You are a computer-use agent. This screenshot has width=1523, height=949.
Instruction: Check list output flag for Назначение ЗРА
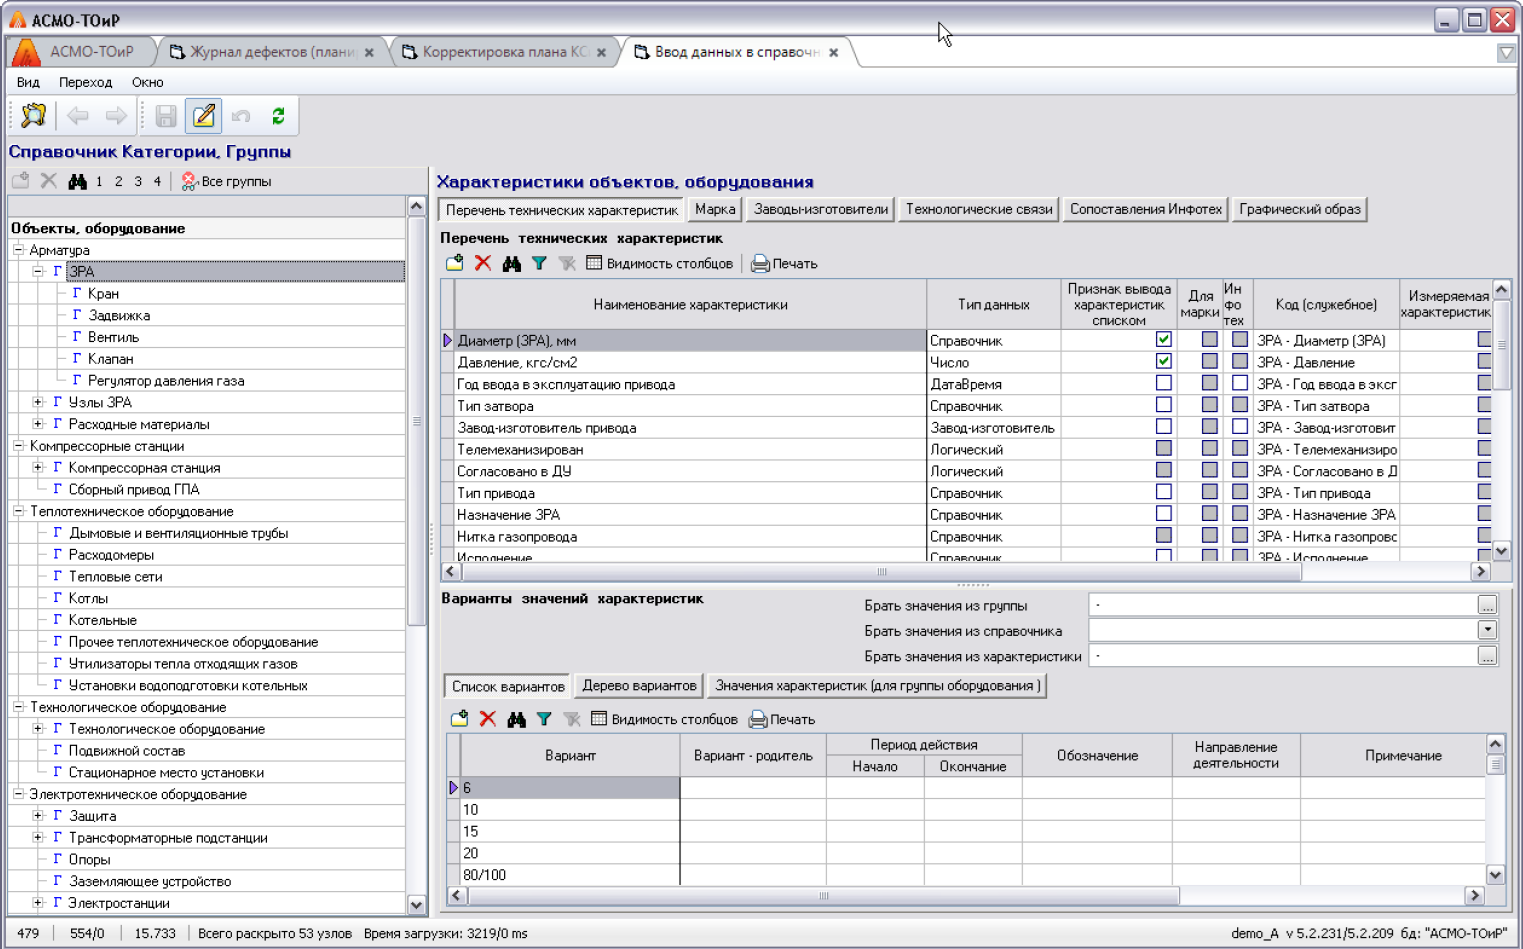[x=1164, y=514]
